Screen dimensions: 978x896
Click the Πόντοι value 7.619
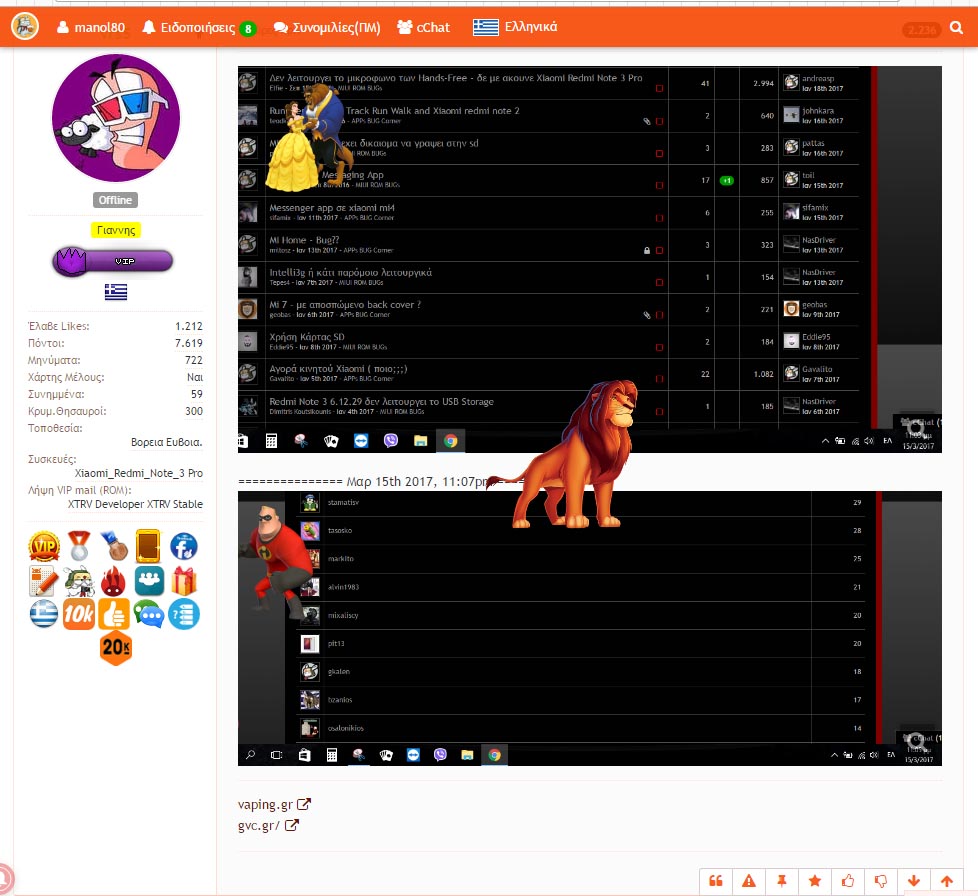[189, 343]
